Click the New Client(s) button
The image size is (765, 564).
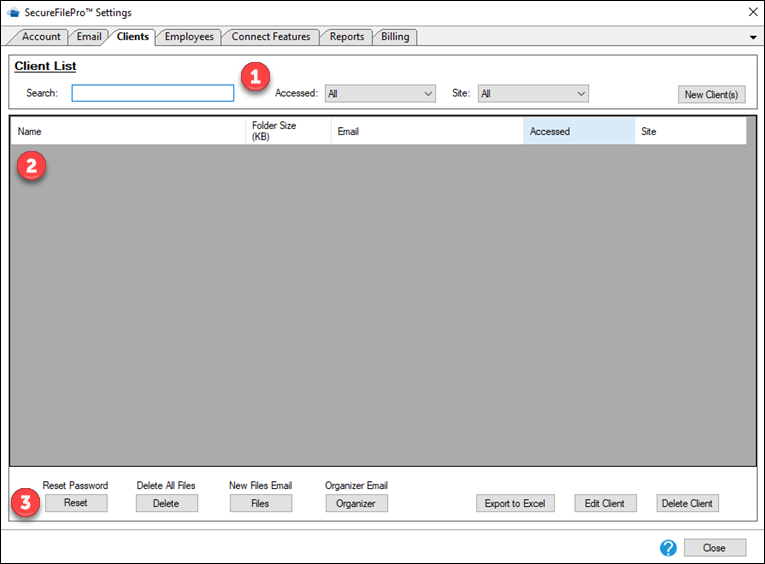tap(711, 95)
